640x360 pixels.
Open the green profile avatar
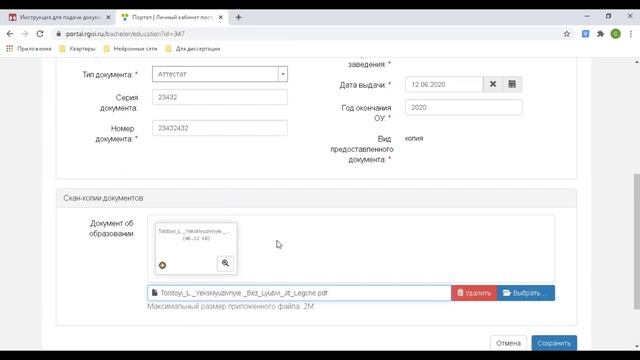tap(616, 34)
